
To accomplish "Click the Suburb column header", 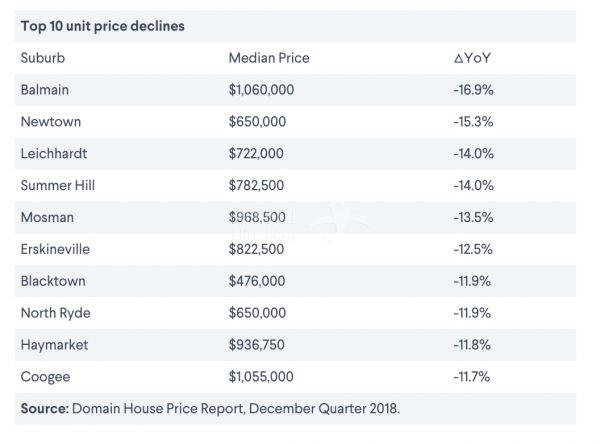I will click(42, 58).
